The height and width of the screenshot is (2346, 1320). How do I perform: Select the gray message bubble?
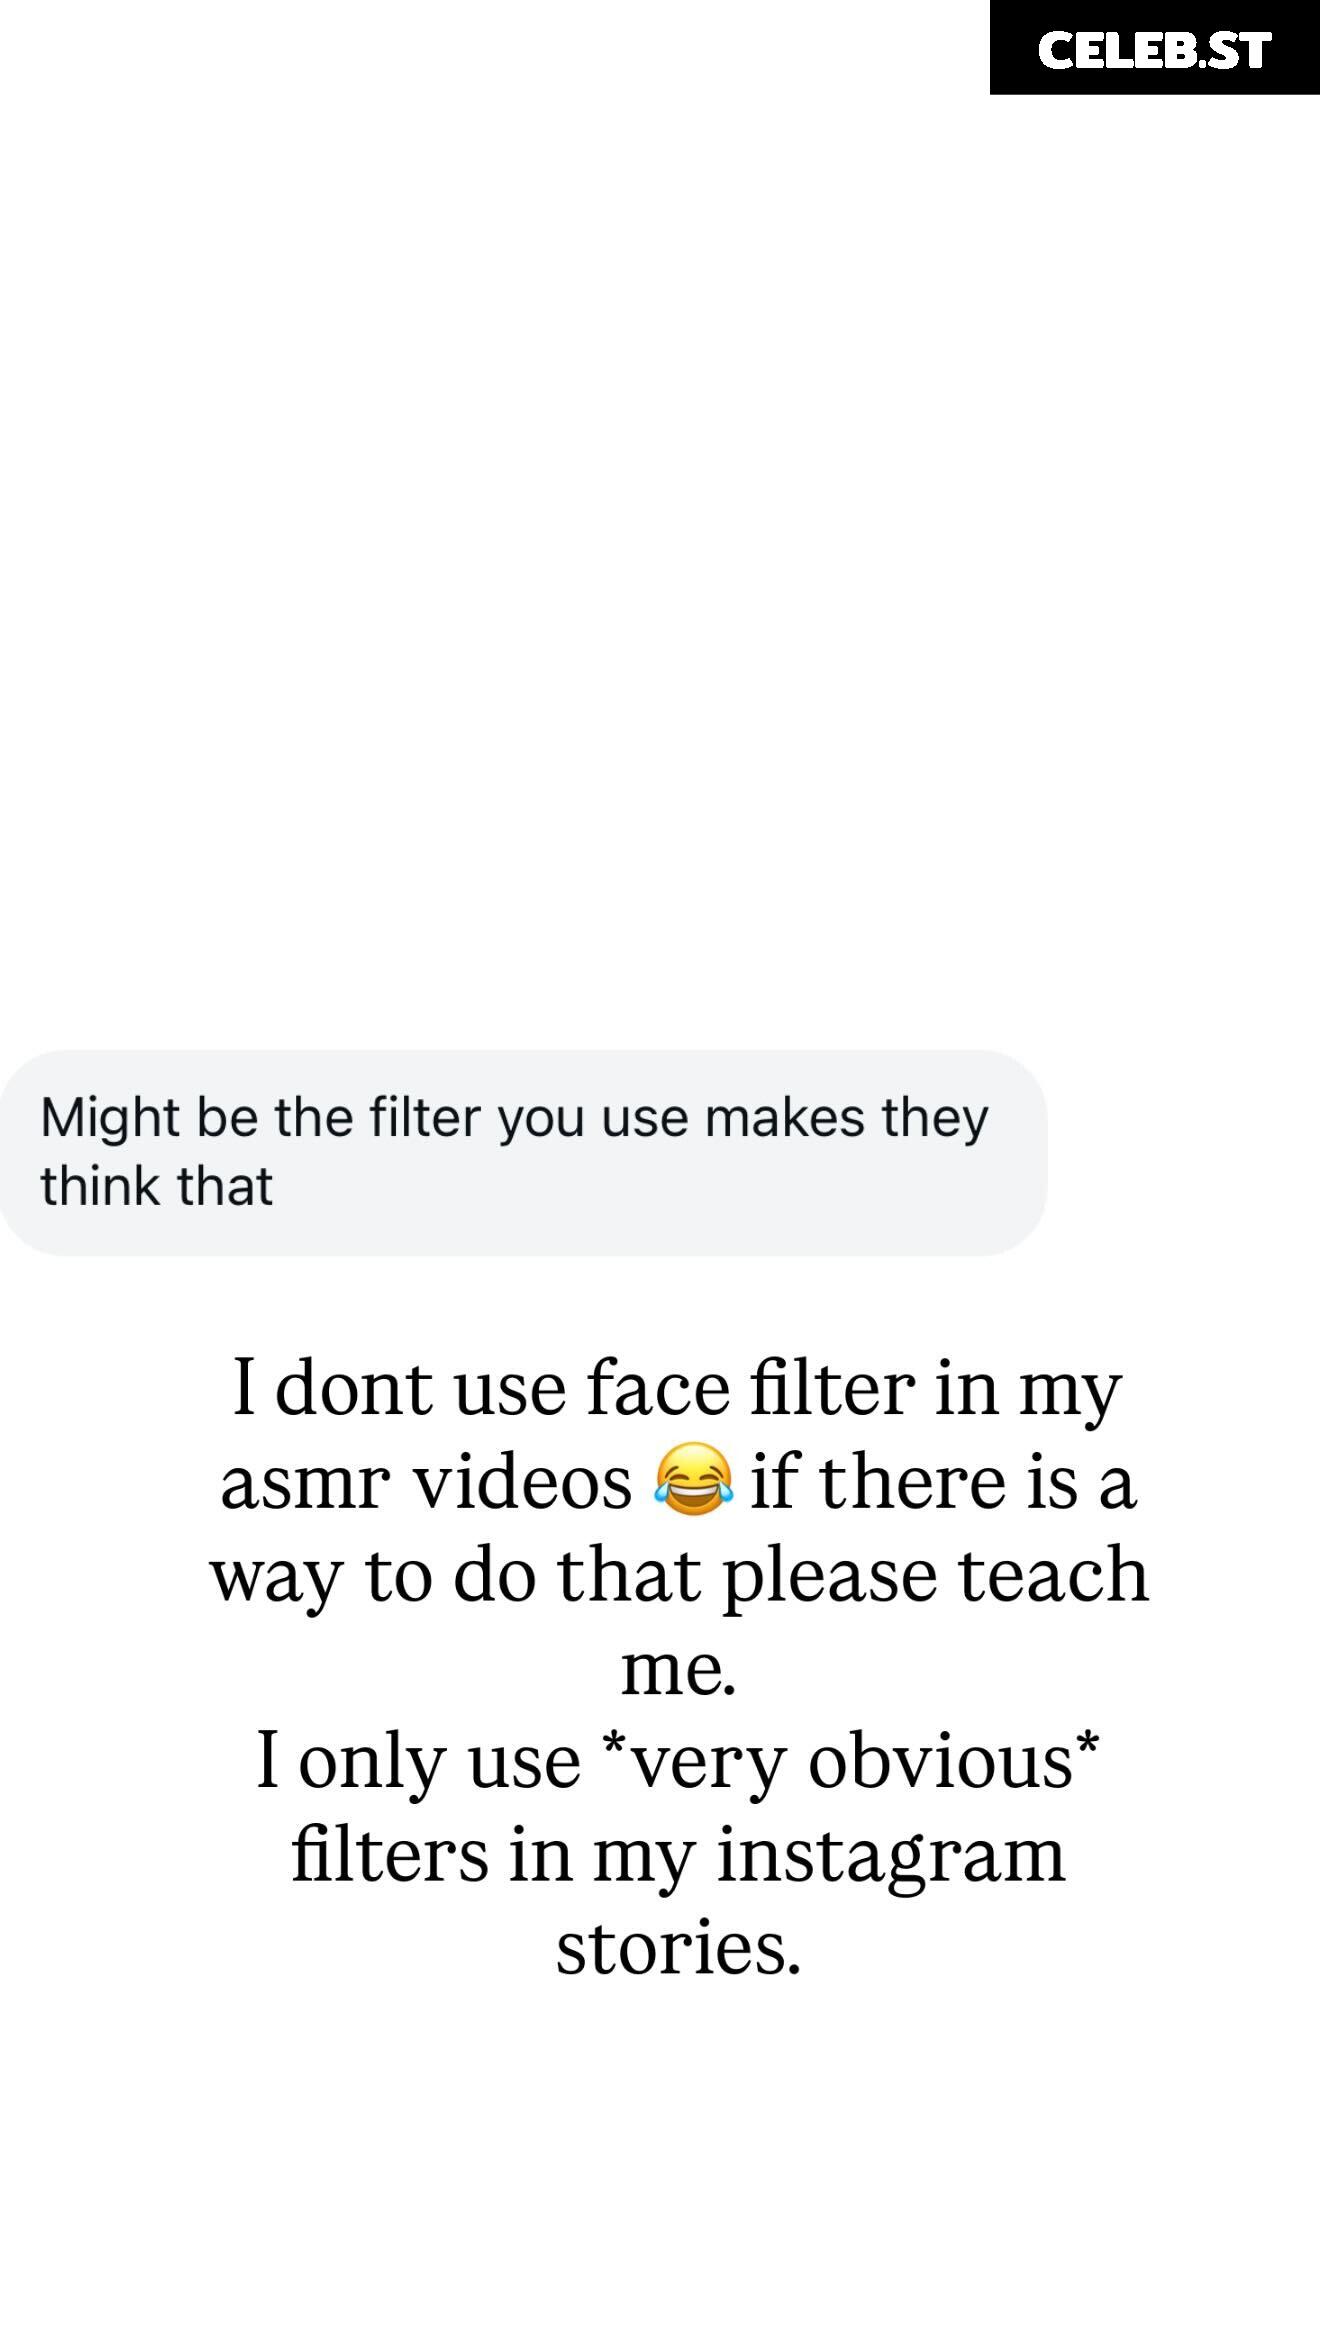523,1152
